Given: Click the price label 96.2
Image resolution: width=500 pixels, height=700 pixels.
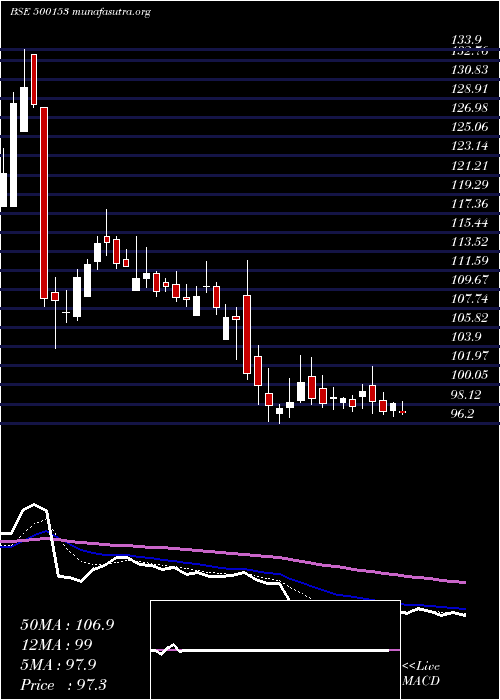Looking at the screenshot, I should tap(462, 414).
